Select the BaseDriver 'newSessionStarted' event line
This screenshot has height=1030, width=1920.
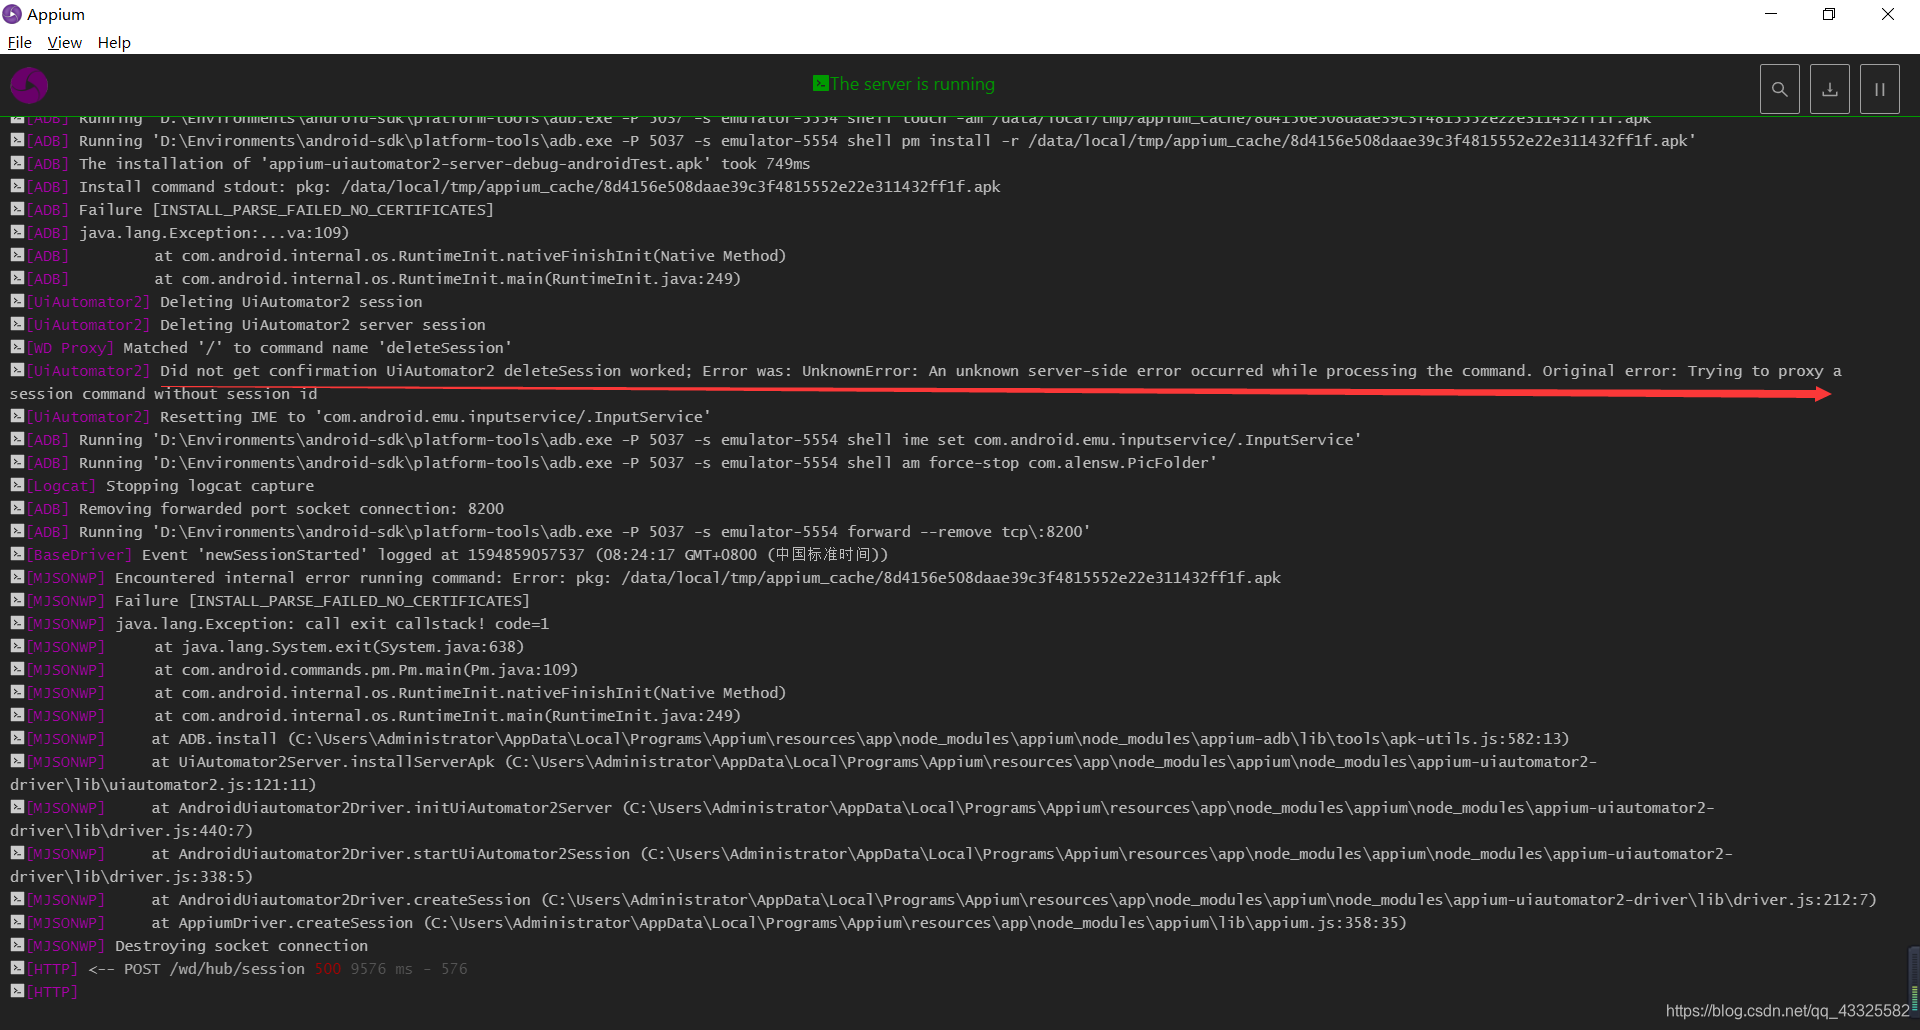514,555
